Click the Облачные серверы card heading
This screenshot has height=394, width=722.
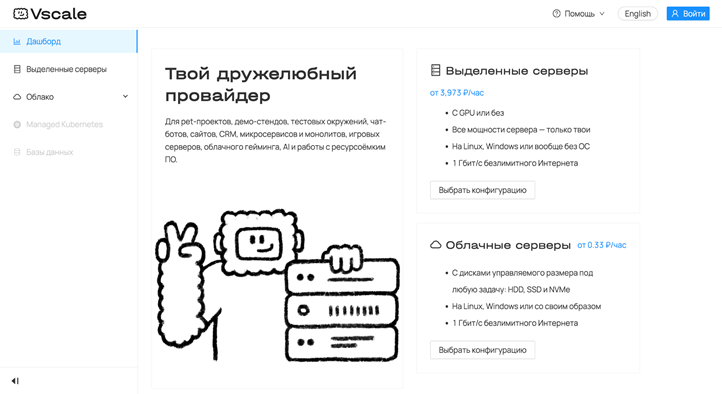[x=508, y=245]
